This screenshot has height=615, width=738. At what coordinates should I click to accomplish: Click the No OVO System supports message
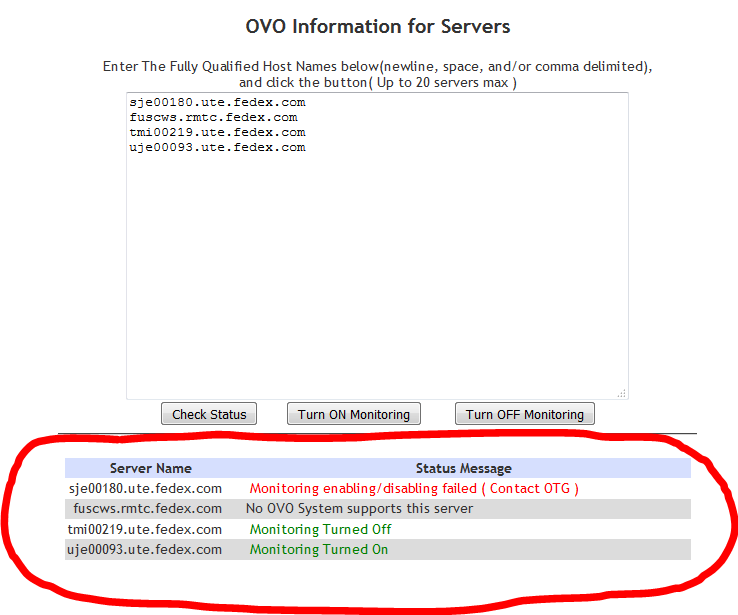359,509
